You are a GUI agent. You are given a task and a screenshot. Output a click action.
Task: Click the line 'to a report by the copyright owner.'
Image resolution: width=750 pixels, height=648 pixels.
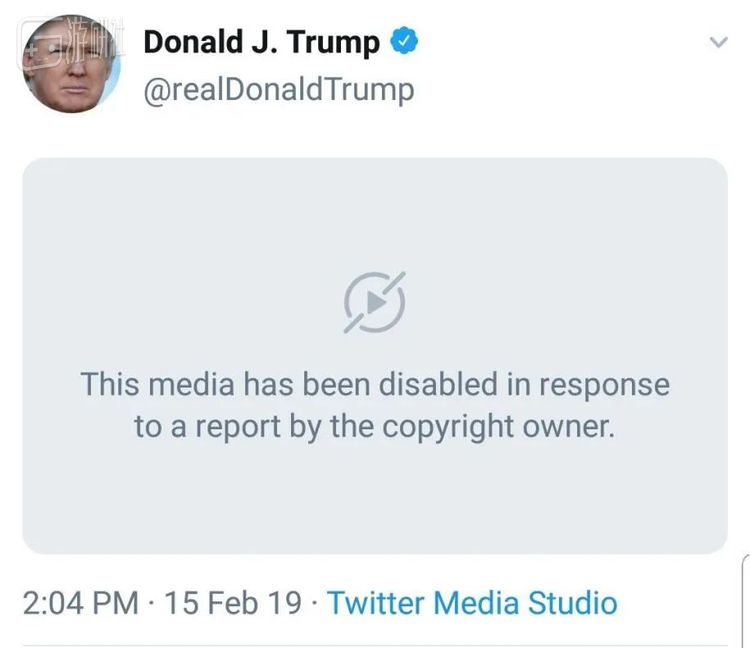pos(375,427)
